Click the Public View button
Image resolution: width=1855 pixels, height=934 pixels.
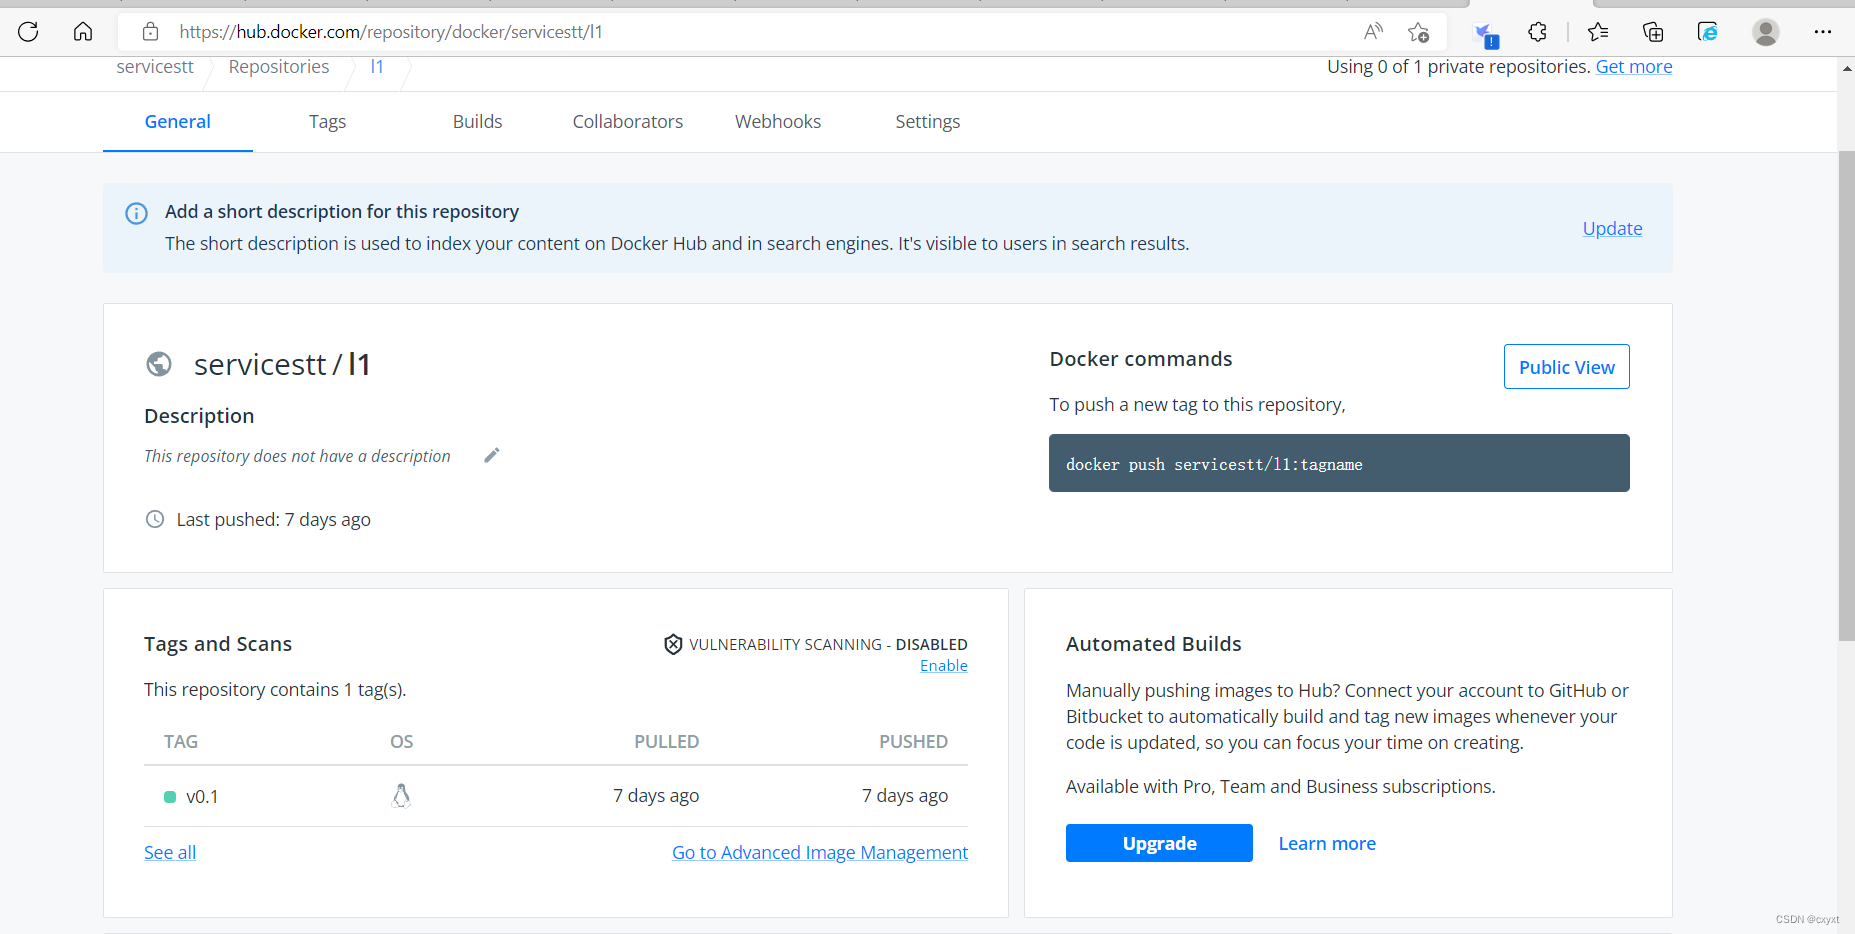(x=1566, y=367)
